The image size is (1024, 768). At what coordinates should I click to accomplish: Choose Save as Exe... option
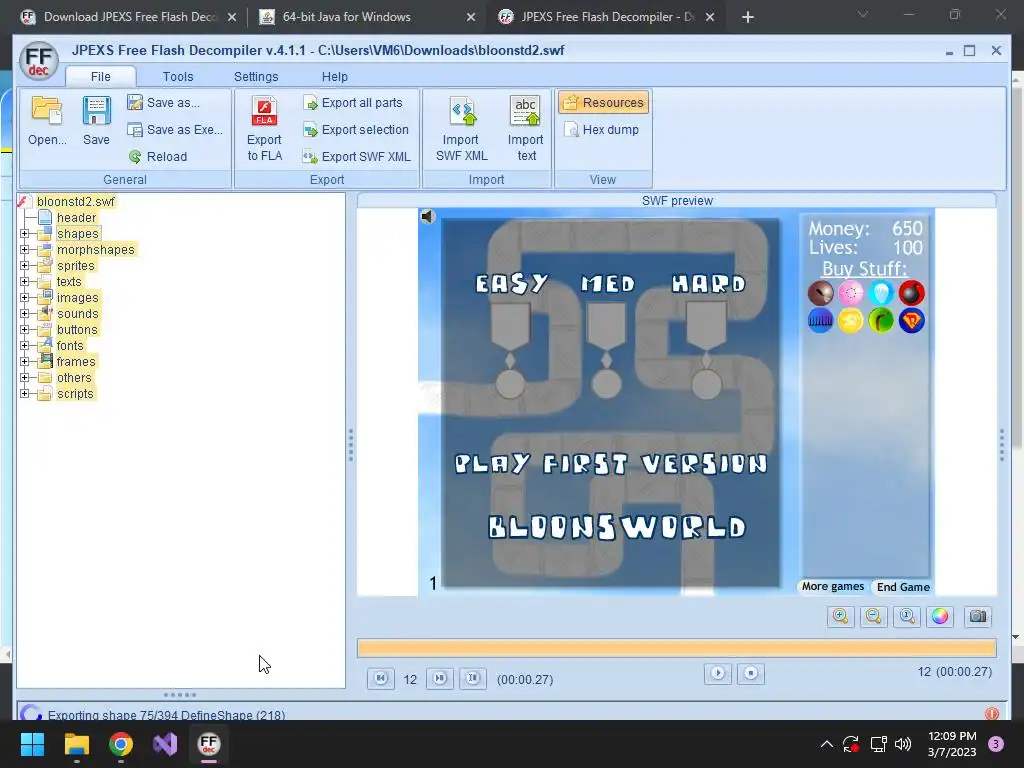click(175, 129)
